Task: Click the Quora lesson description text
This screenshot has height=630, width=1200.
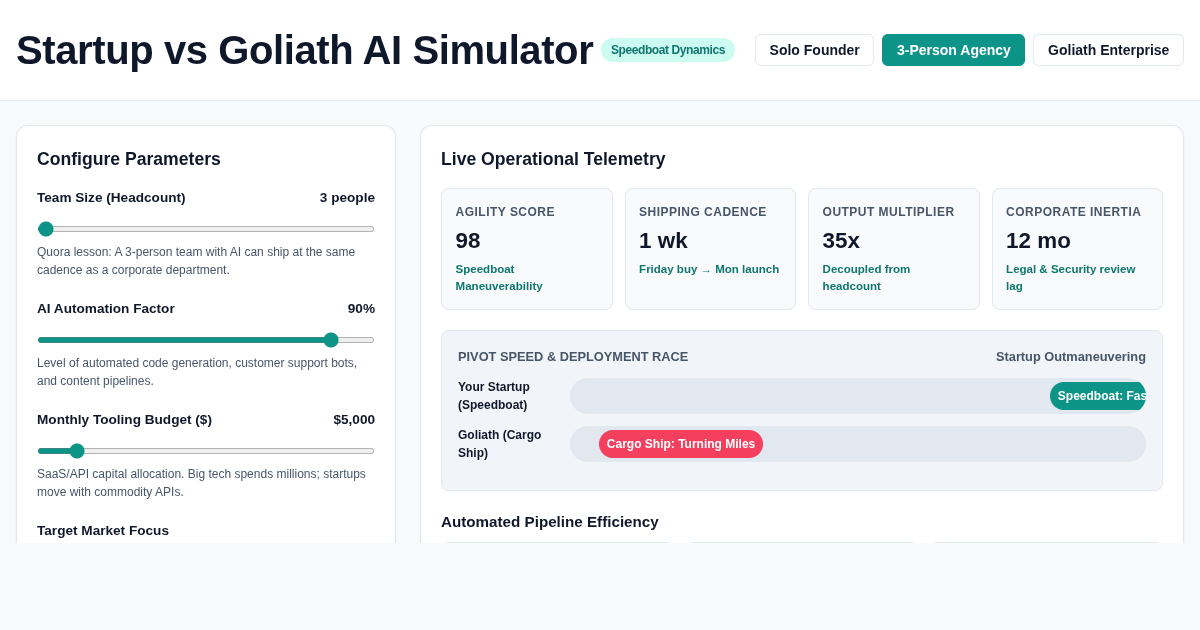Action: (x=196, y=261)
